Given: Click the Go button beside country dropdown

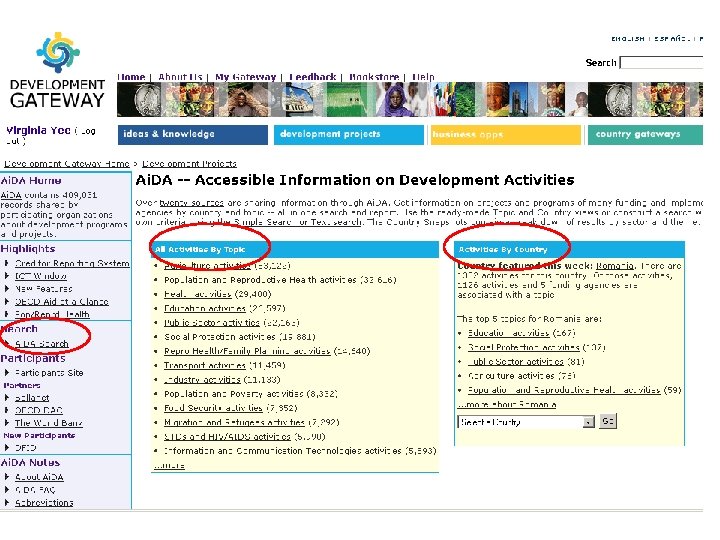Looking at the screenshot, I should (608, 421).
